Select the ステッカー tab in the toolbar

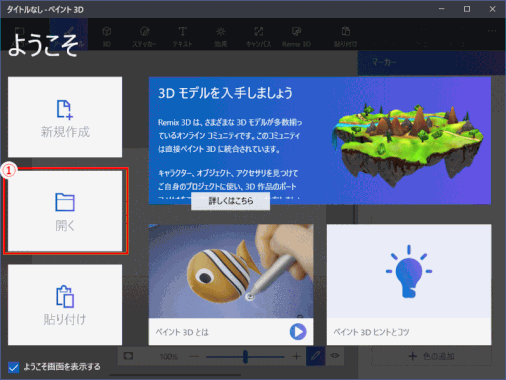coord(144,36)
